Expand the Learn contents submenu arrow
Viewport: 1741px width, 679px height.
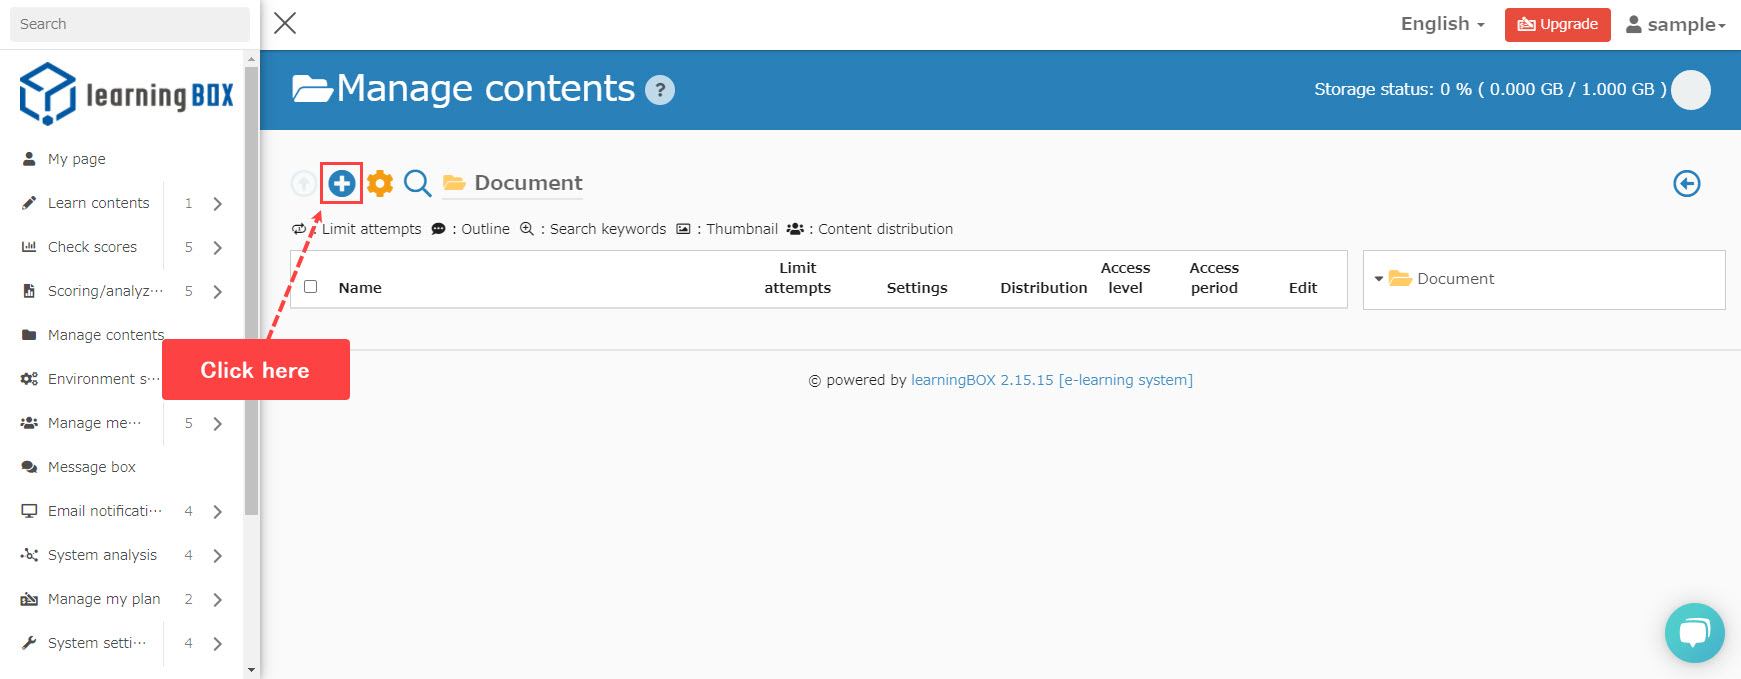pyautogui.click(x=217, y=203)
